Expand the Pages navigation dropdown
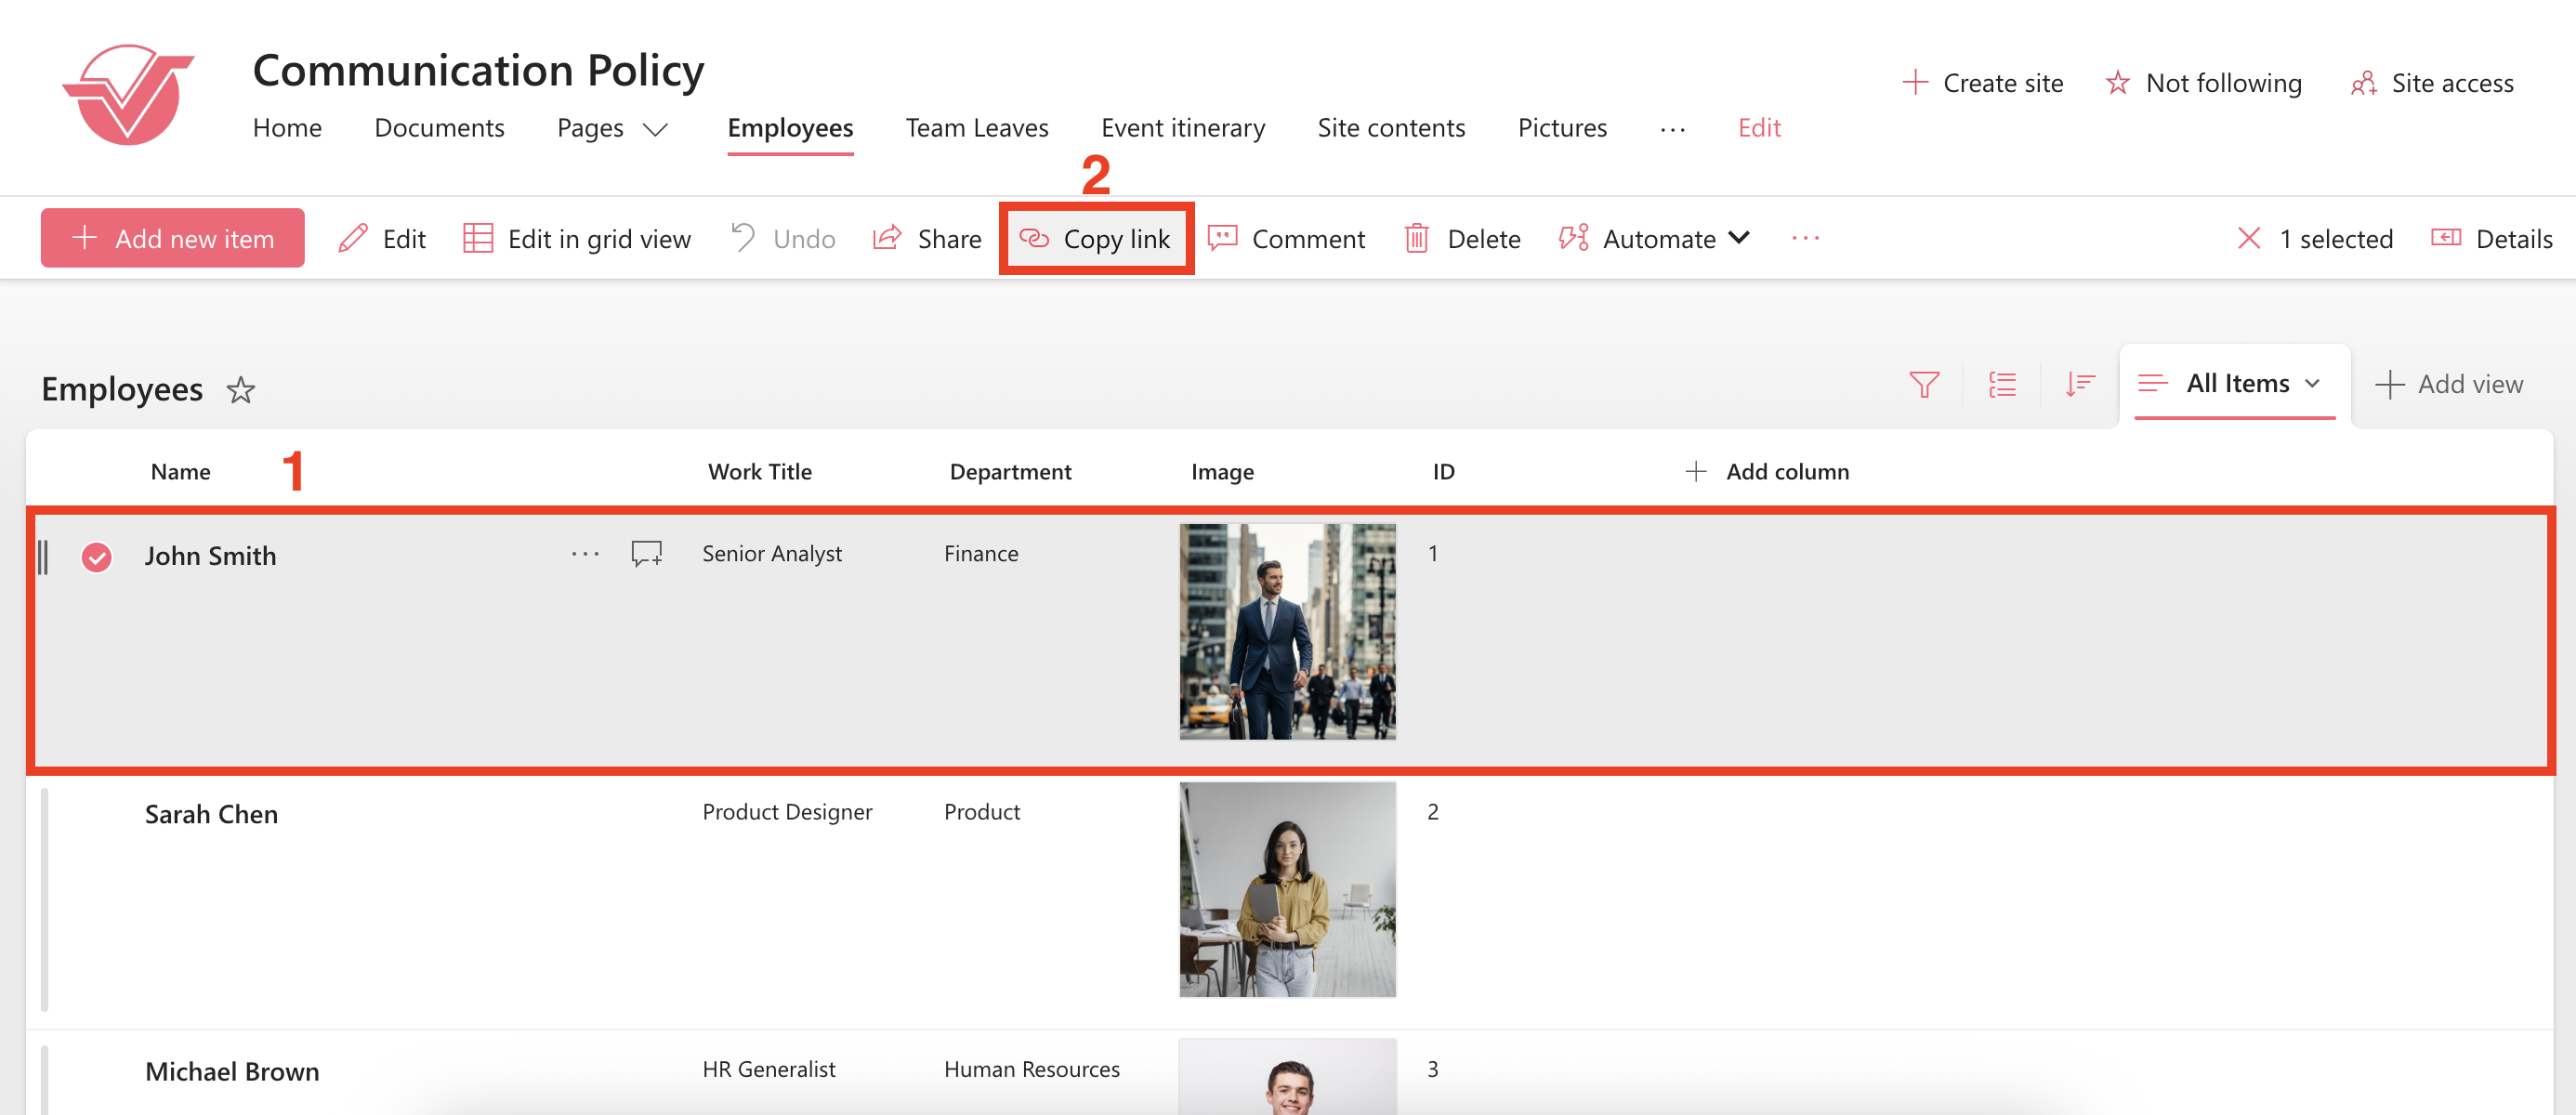2576x1115 pixels. (655, 129)
